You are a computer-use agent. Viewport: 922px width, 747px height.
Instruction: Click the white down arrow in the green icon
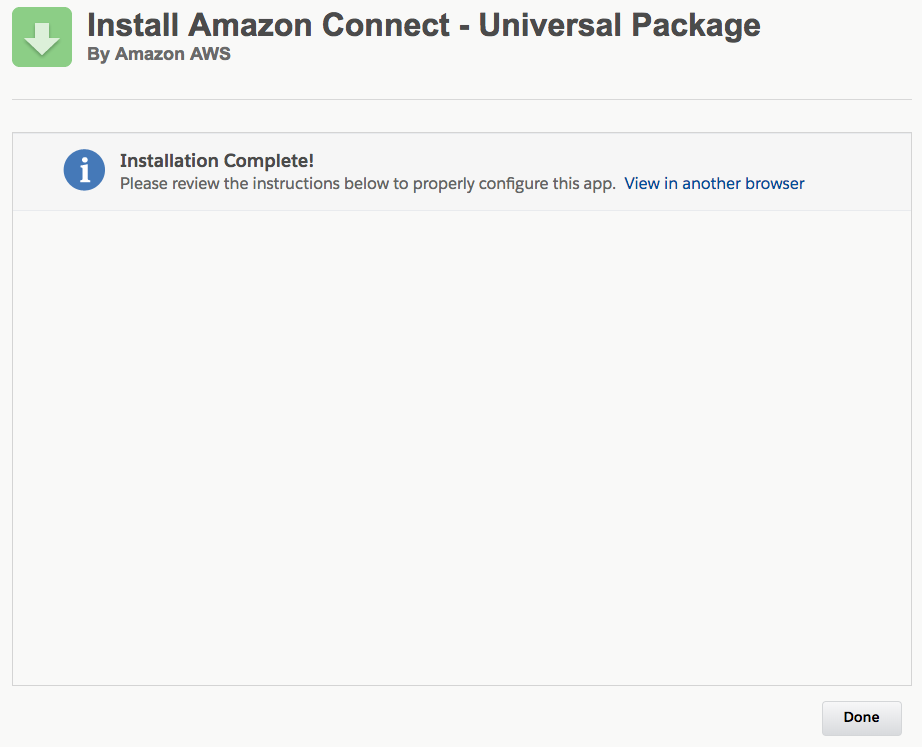pyautogui.click(x=42, y=39)
